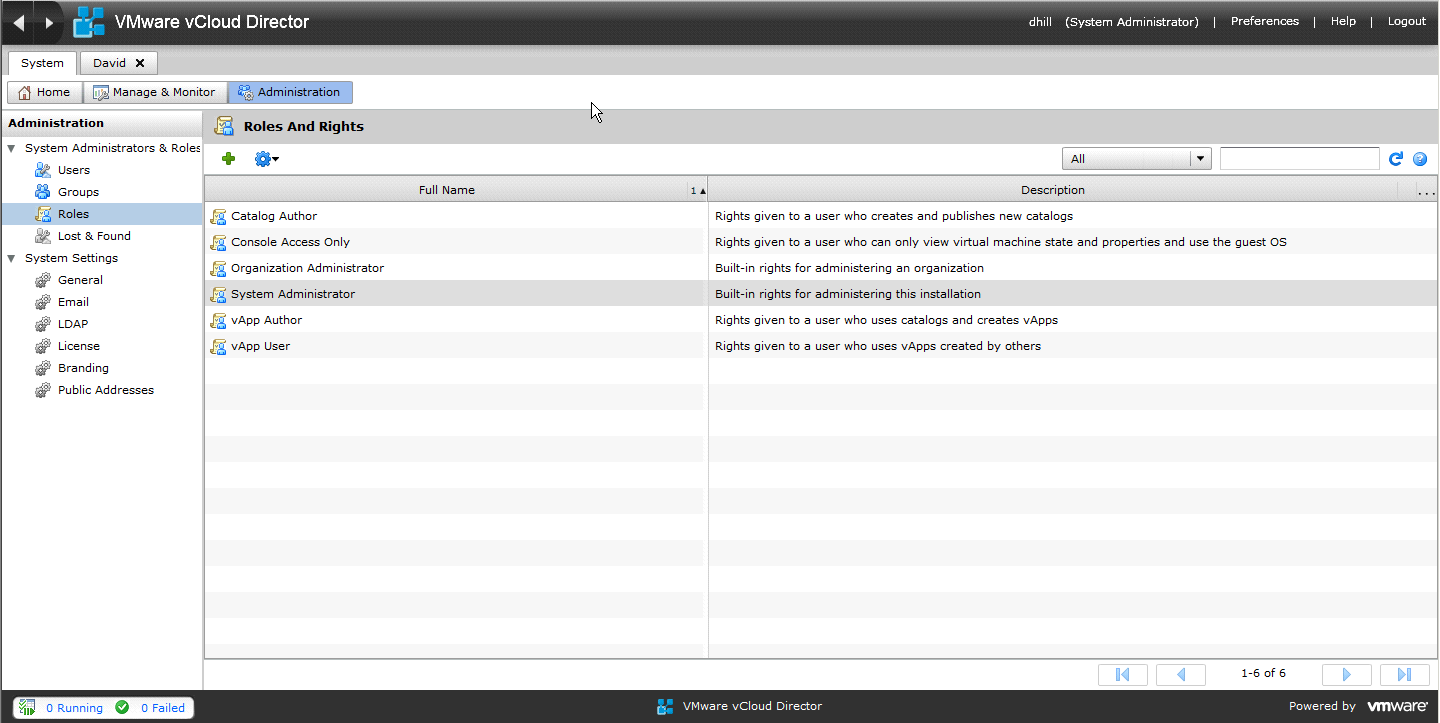This screenshot has height=723, width=1440.
Task: Click the Organization Administrator role icon
Action: coord(219,268)
